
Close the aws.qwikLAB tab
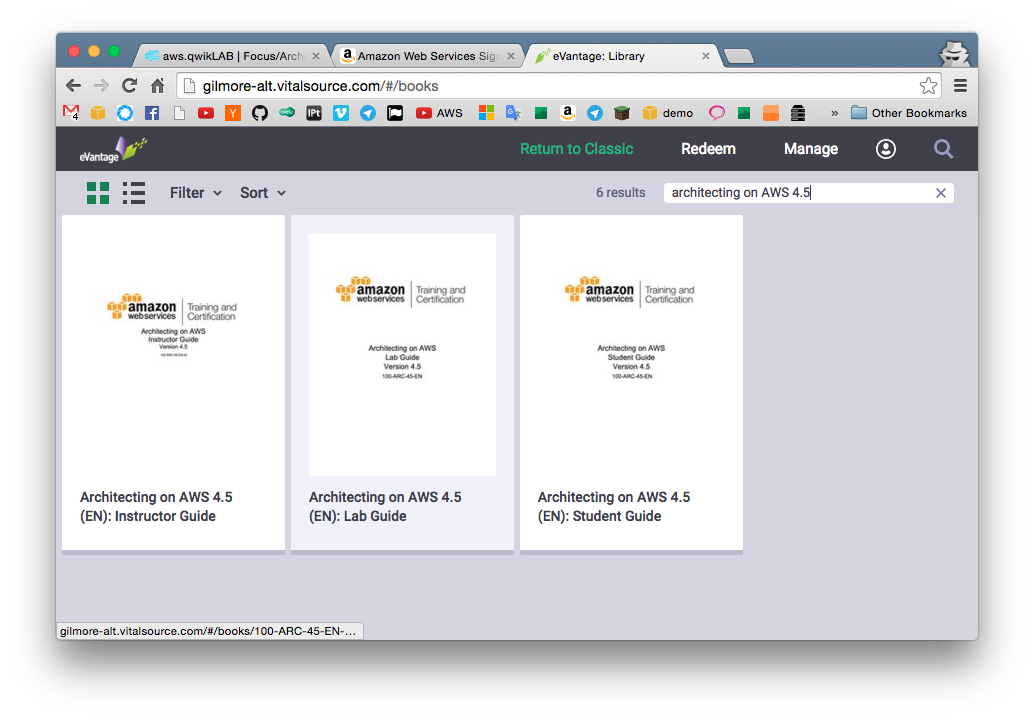316,56
